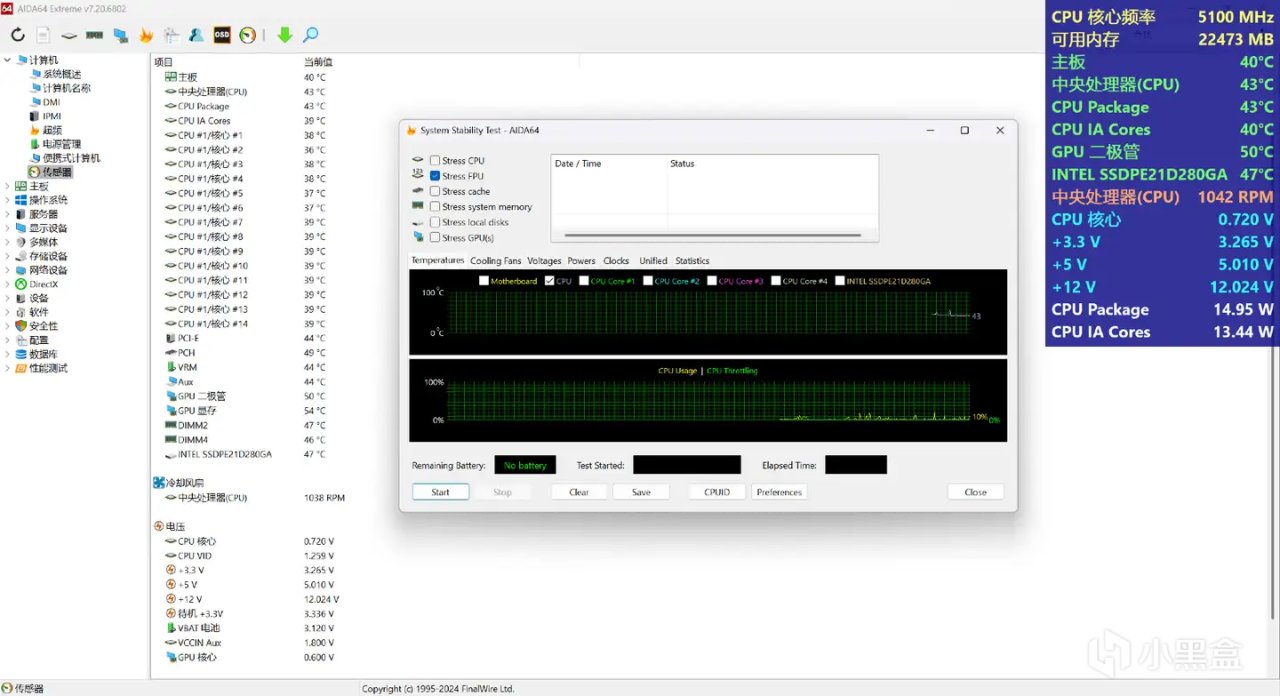
Task: Check the Motherboard graph checkbox
Action: 484,281
